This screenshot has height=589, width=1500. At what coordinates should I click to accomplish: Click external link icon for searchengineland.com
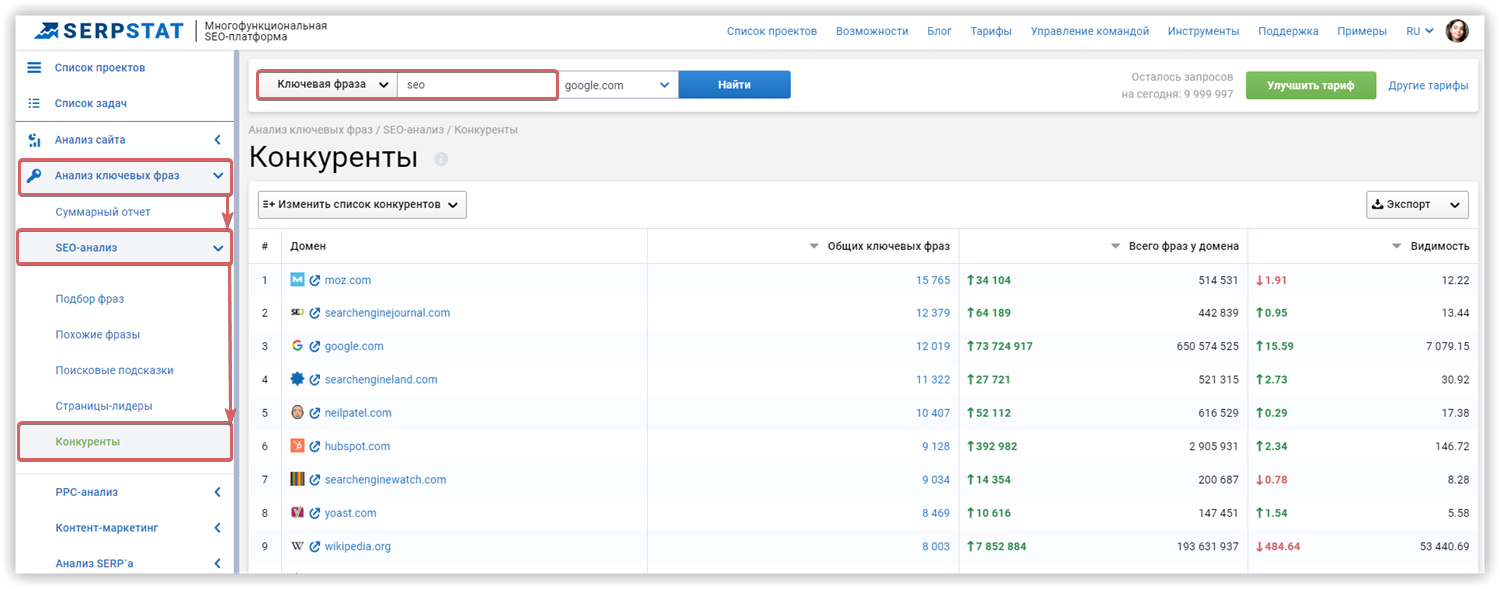(x=314, y=380)
